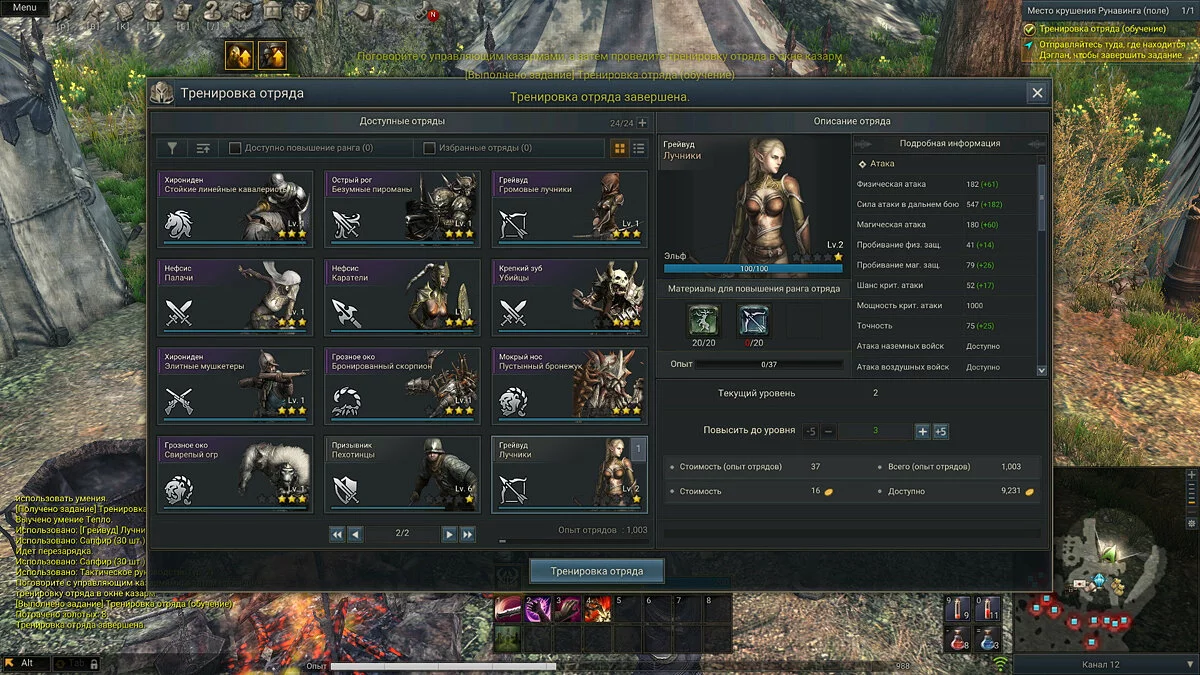Use skill in hotbar slot 2
The image size is (1200, 675).
pyautogui.click(x=538, y=608)
